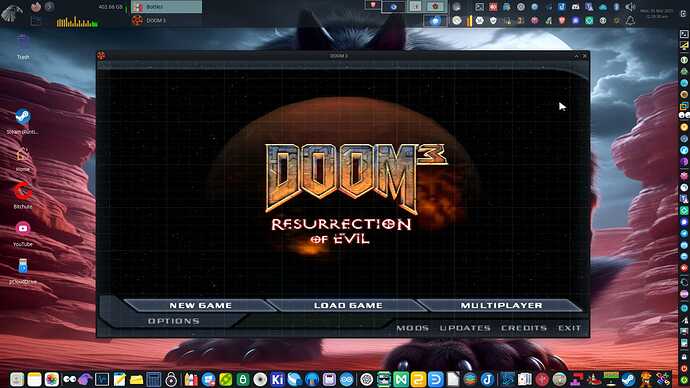Launch the YouTube desktop shortcut
Screen dimensions: 690x388
(23, 234)
